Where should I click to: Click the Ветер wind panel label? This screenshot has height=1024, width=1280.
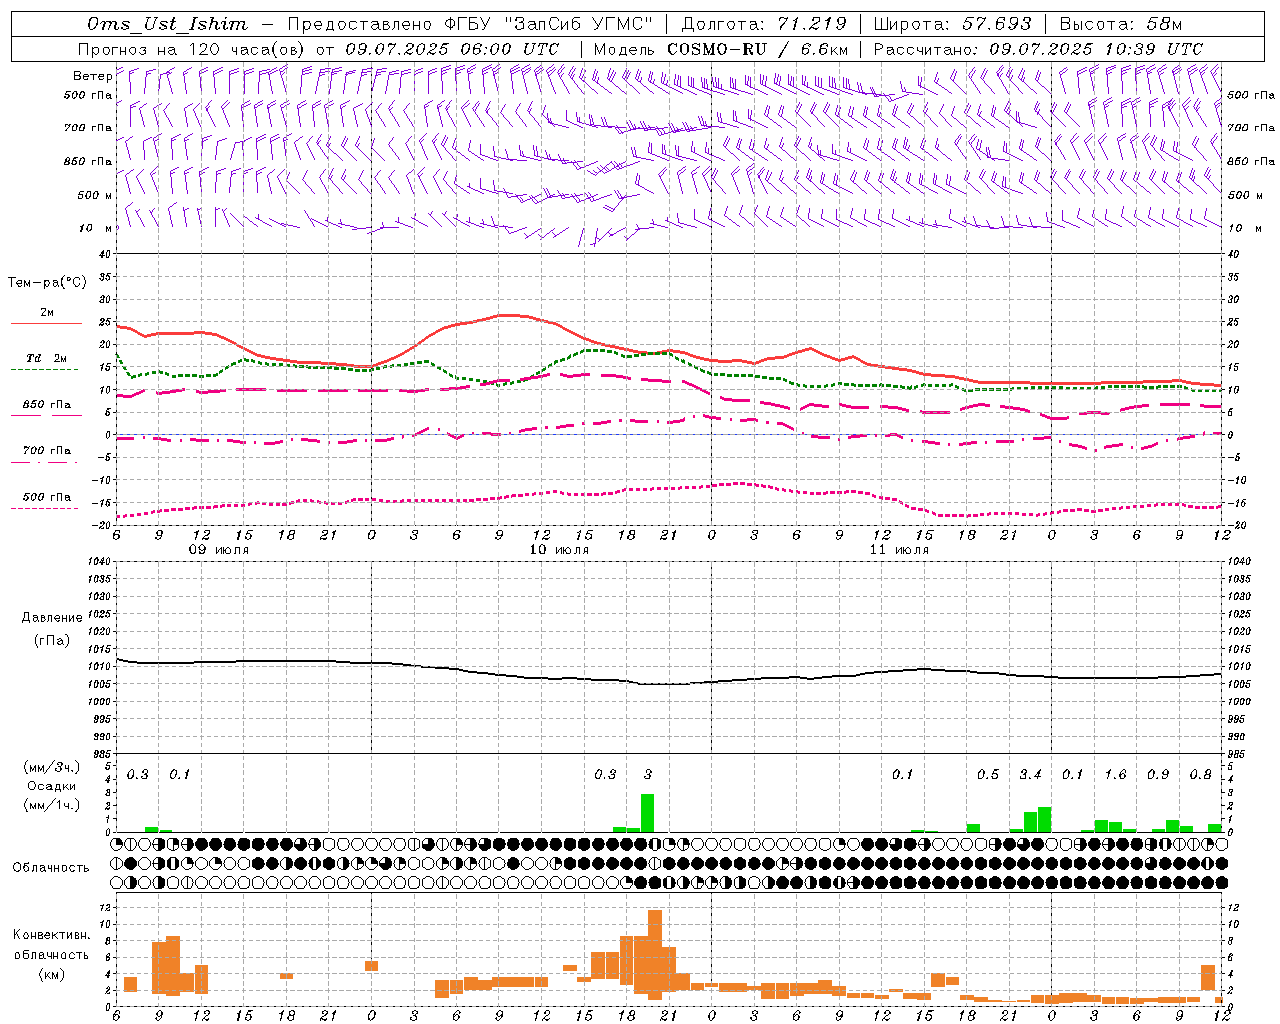[92, 76]
